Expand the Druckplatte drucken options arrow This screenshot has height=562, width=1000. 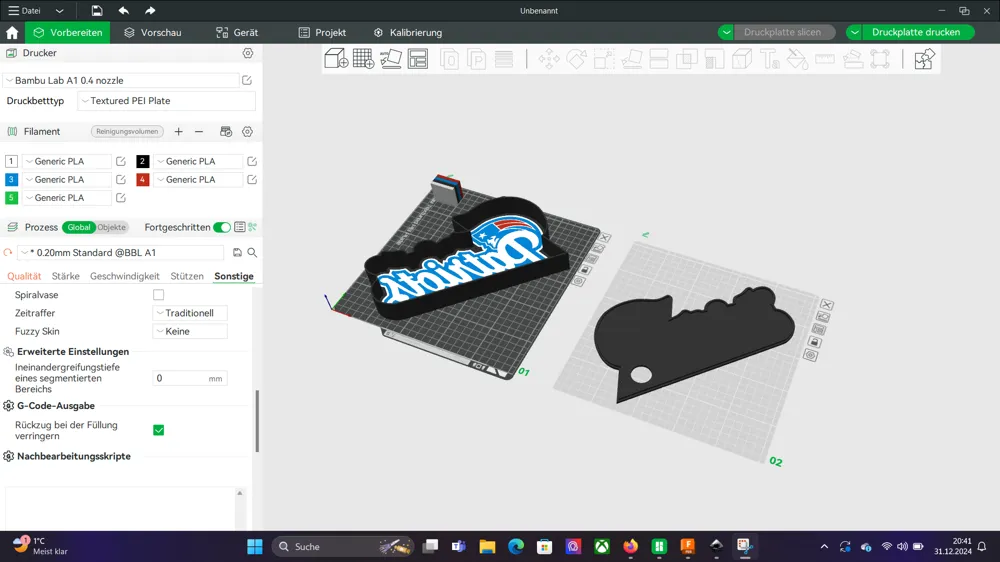pyautogui.click(x=855, y=33)
